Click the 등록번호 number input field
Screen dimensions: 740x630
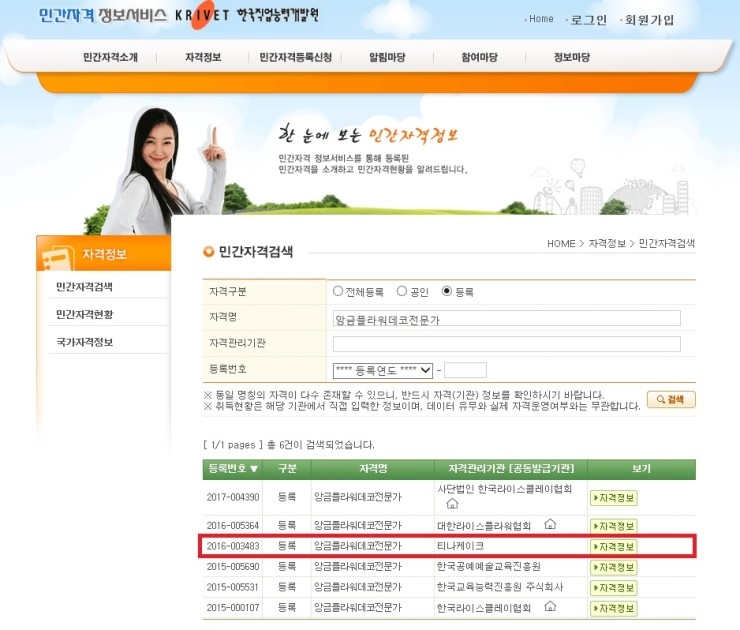coord(465,370)
